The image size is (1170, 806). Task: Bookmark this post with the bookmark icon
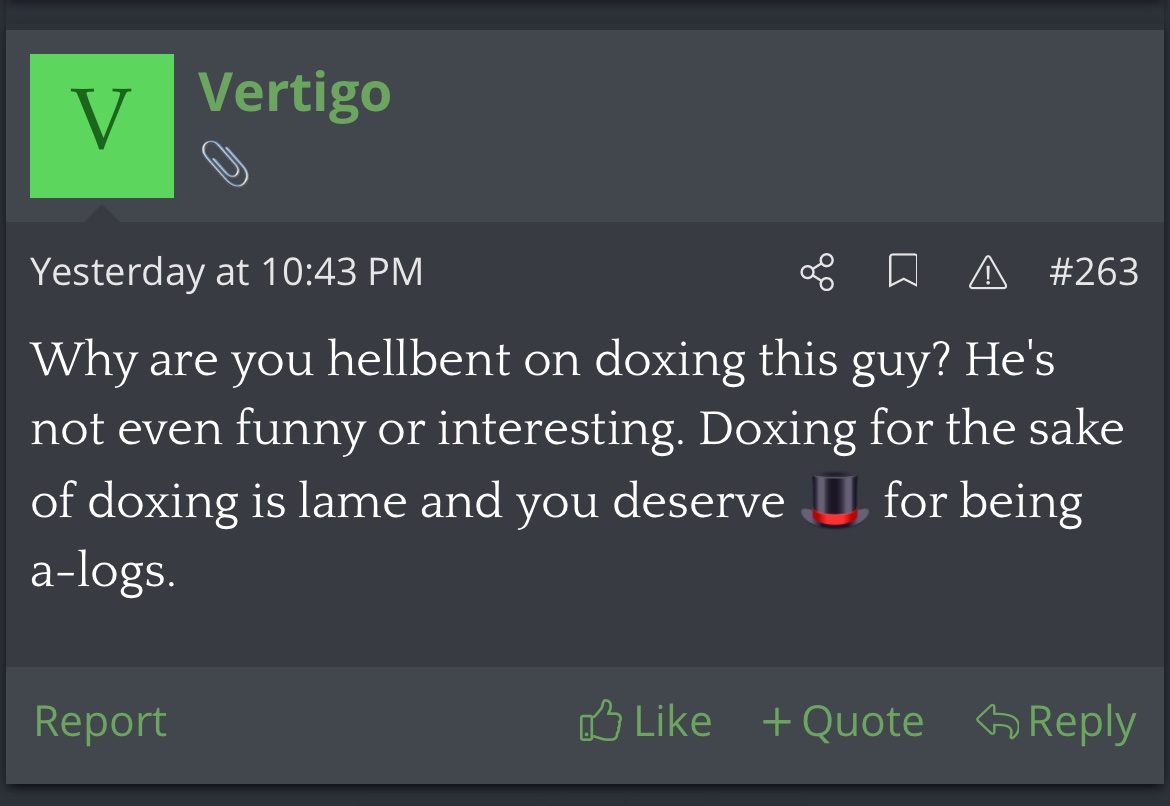point(902,271)
